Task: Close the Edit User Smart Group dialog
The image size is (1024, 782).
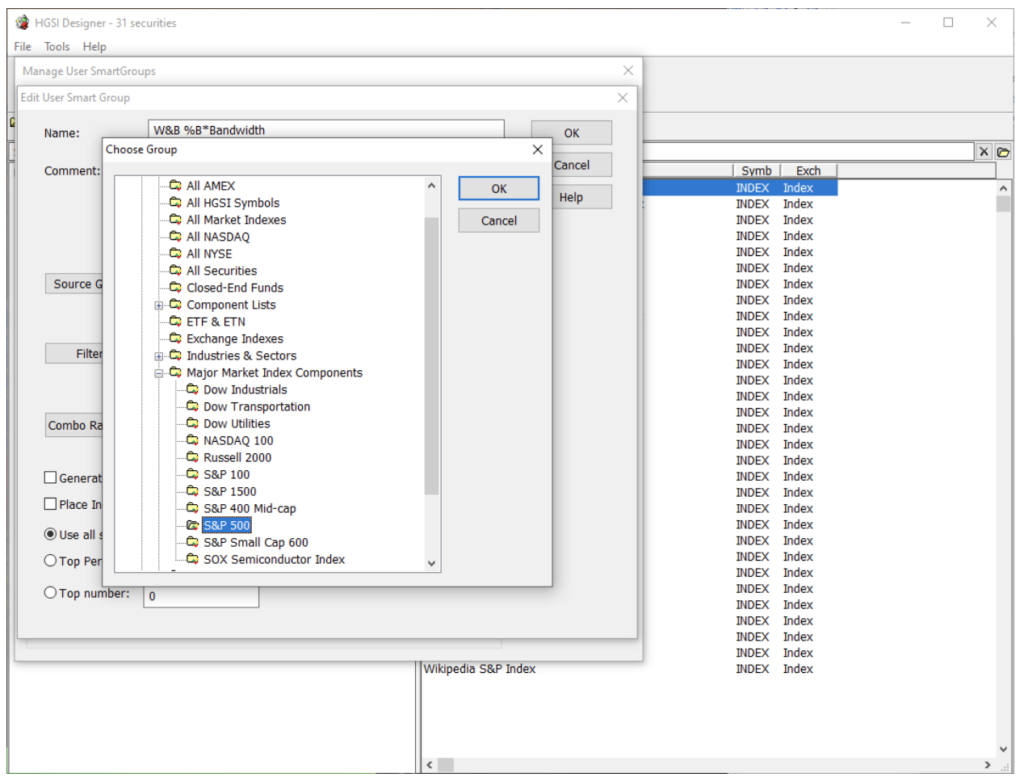Action: coord(622,97)
